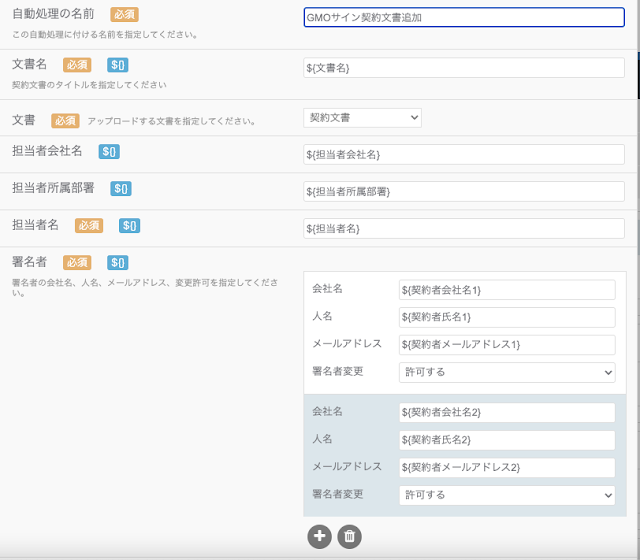The height and width of the screenshot is (560, 640).
Task: Click the 自動処理の名前 label text
Action: coord(53,14)
